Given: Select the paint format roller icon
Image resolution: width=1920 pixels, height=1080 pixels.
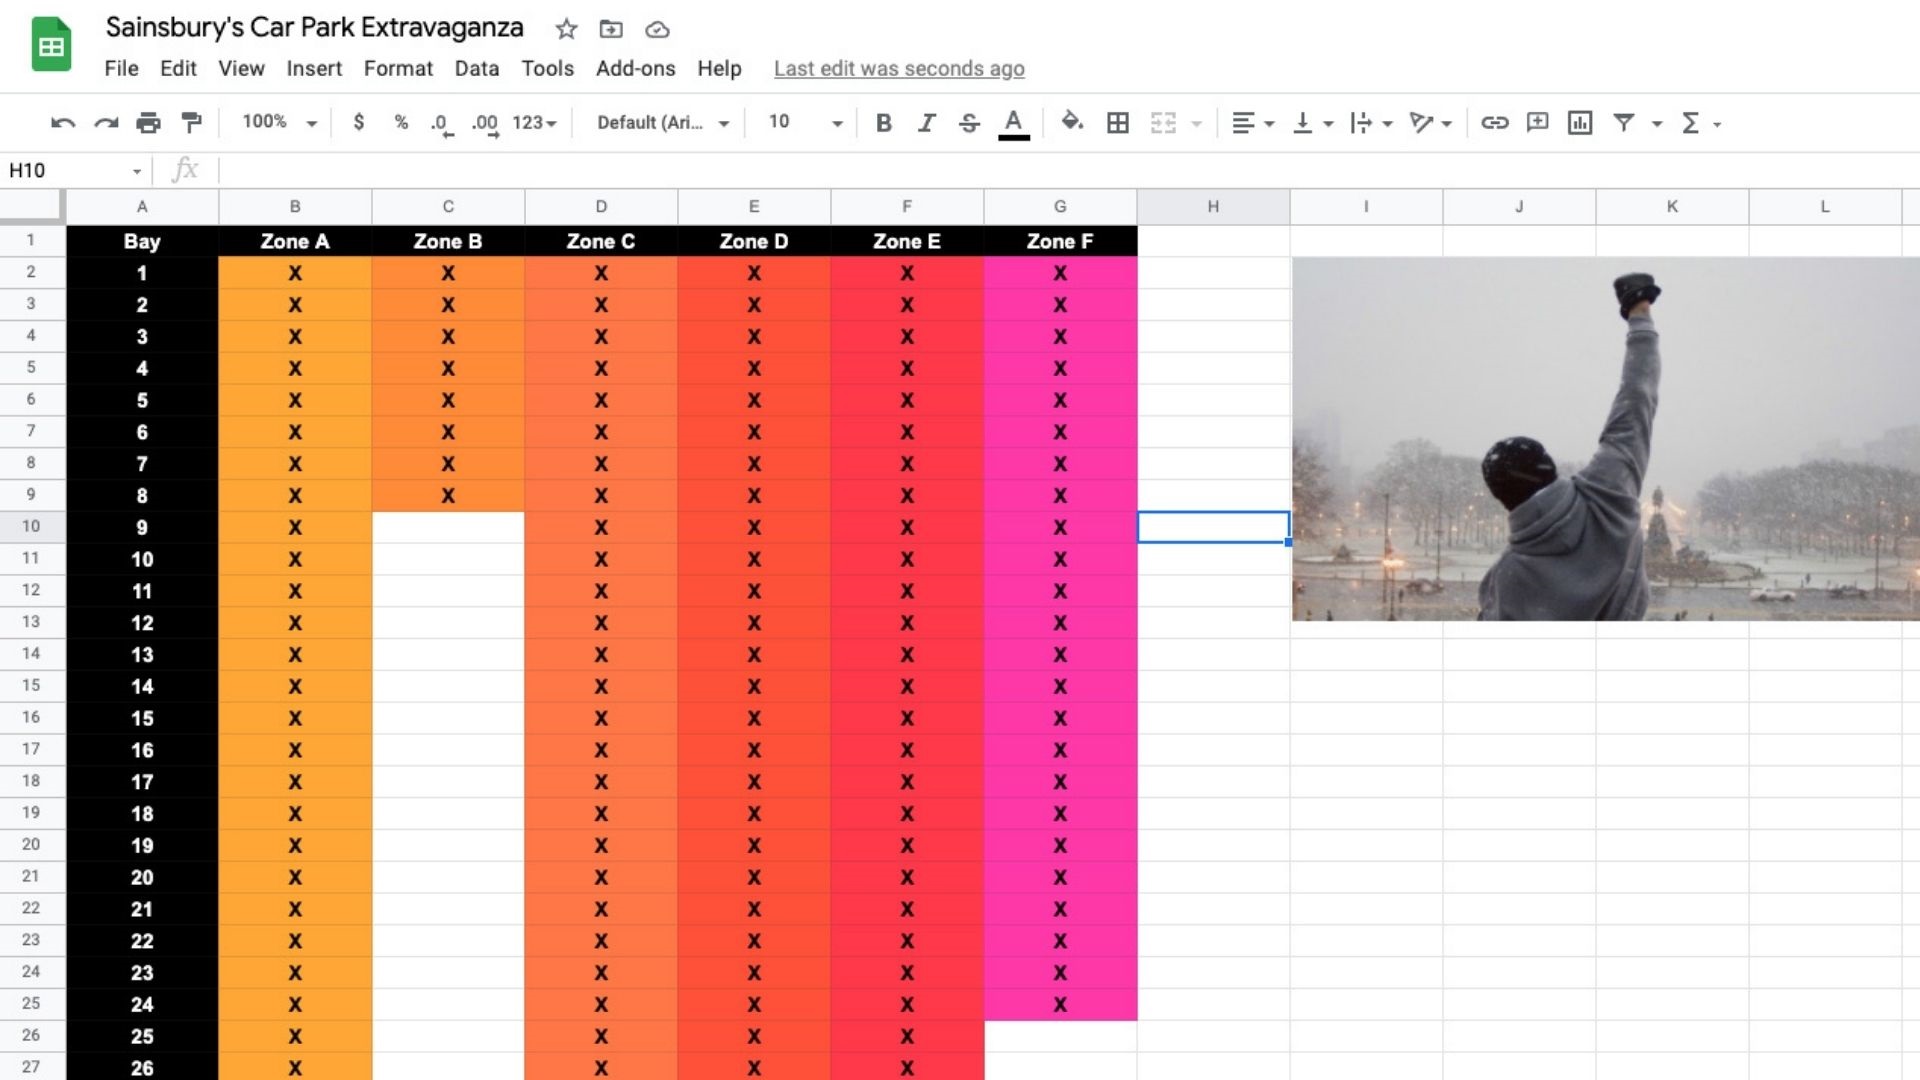Looking at the screenshot, I should 191,123.
